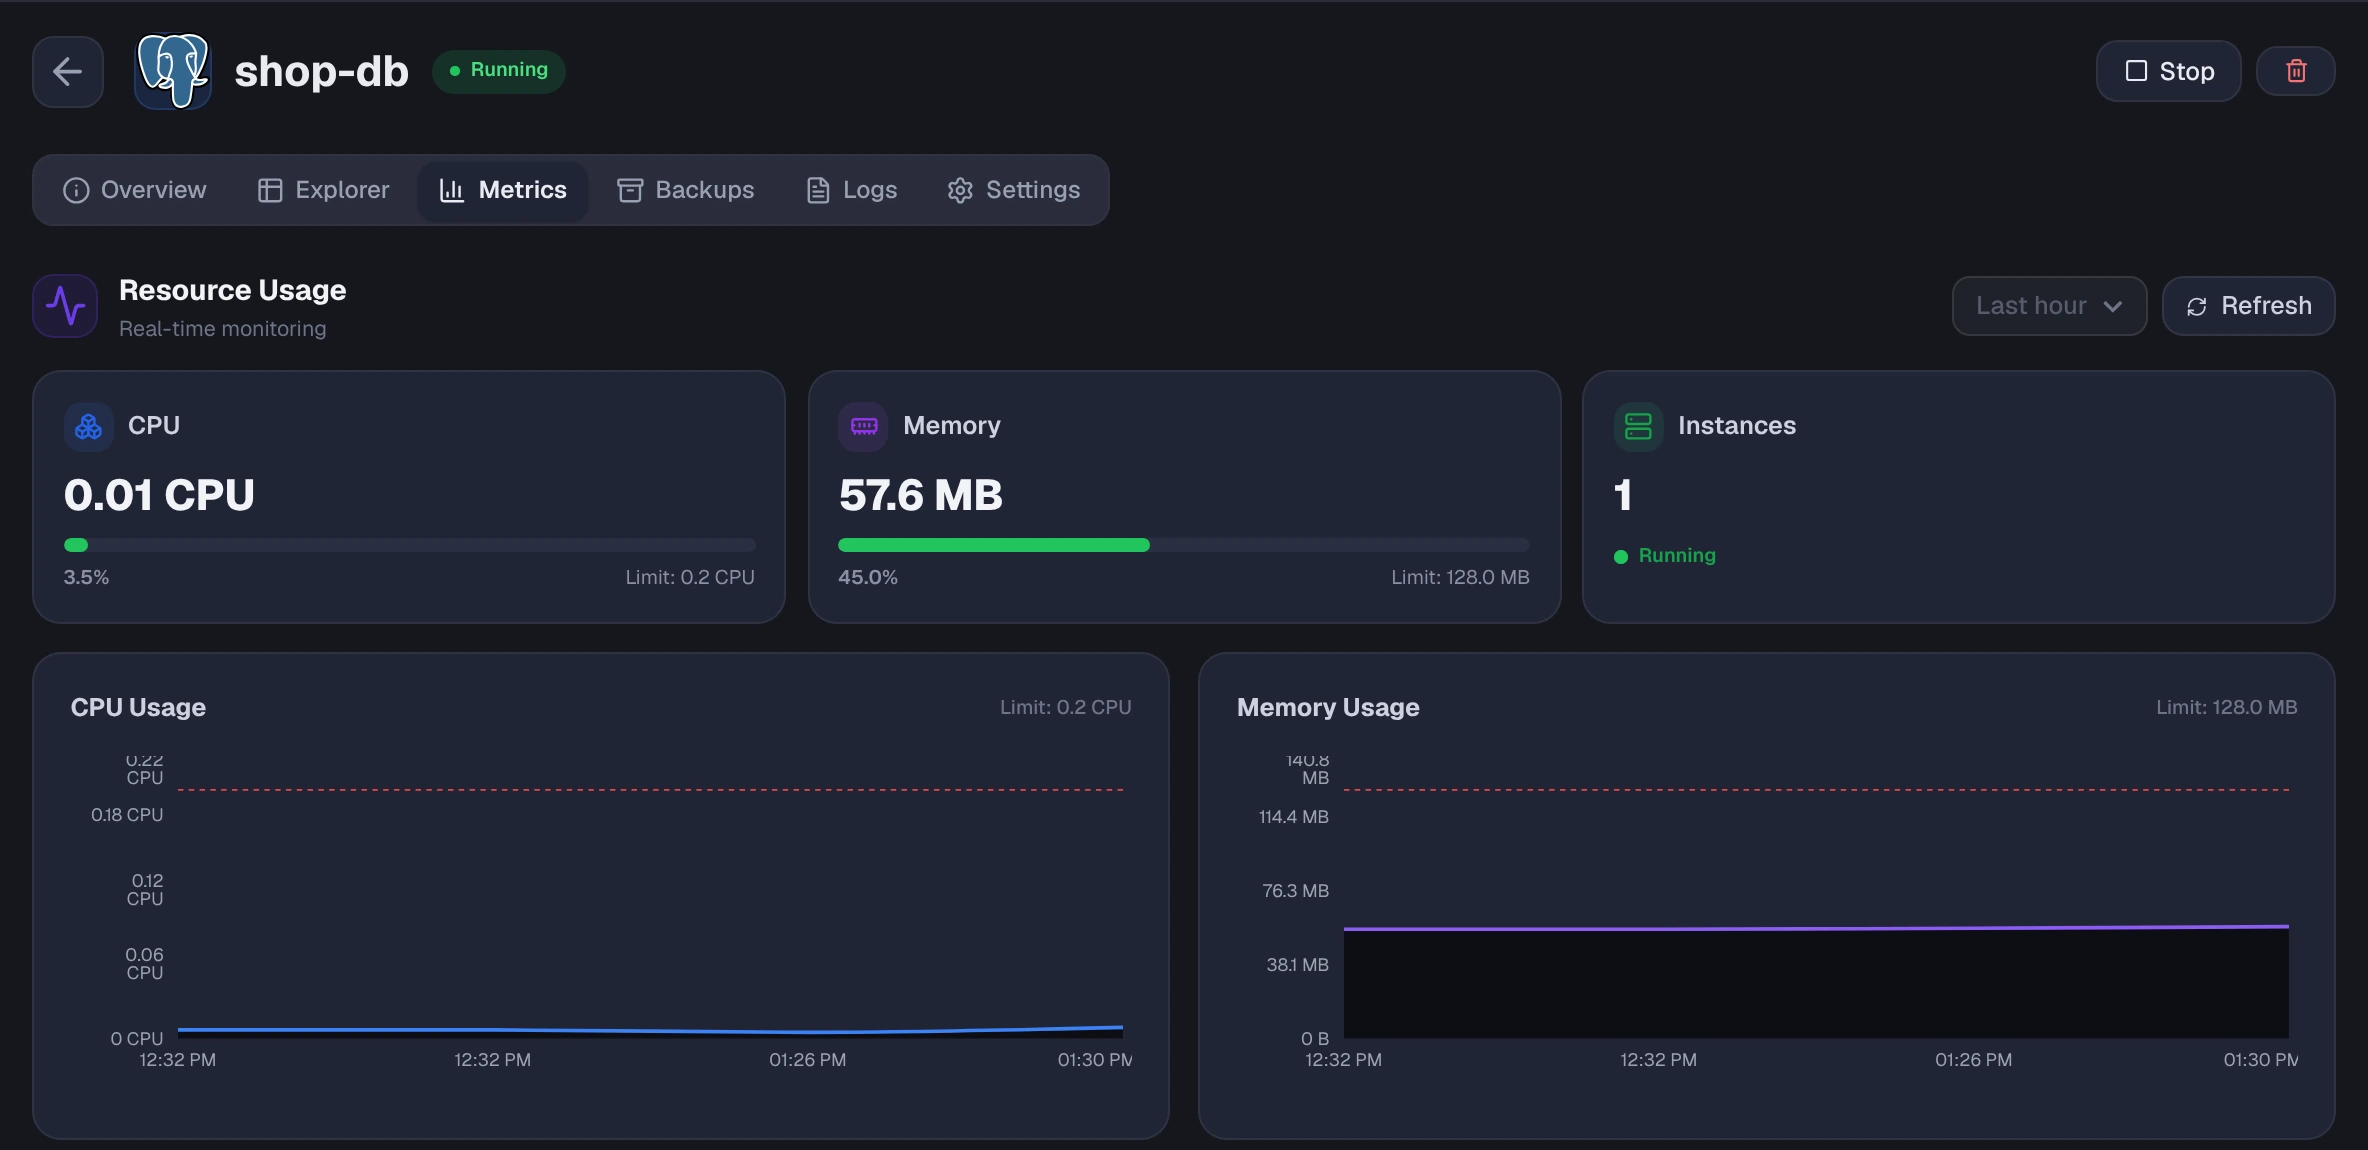Viewport: 2368px width, 1150px height.
Task: Select the Metrics tab
Action: (503, 190)
